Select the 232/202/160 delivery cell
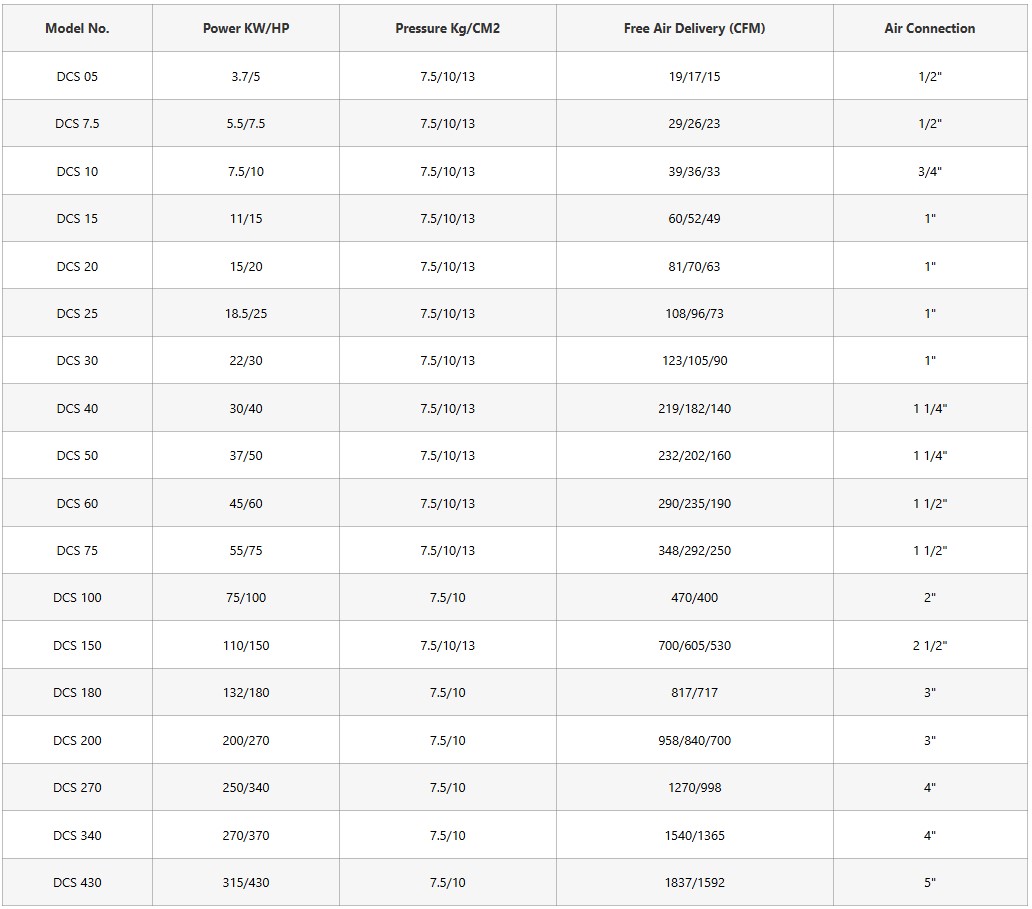The height and width of the screenshot is (909, 1032). click(x=694, y=455)
